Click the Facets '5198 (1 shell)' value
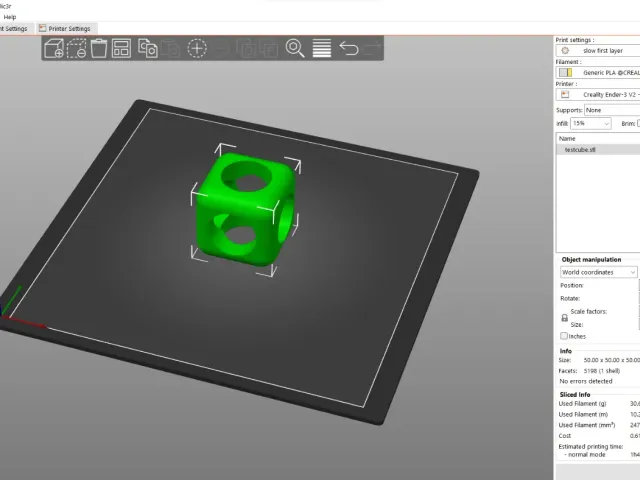 pos(602,371)
